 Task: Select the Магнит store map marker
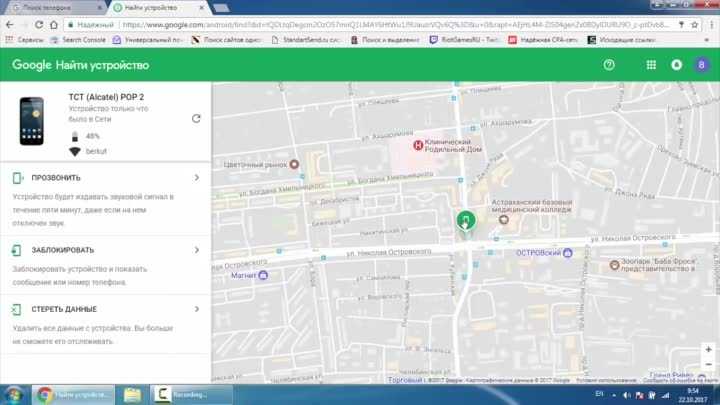click(x=263, y=275)
